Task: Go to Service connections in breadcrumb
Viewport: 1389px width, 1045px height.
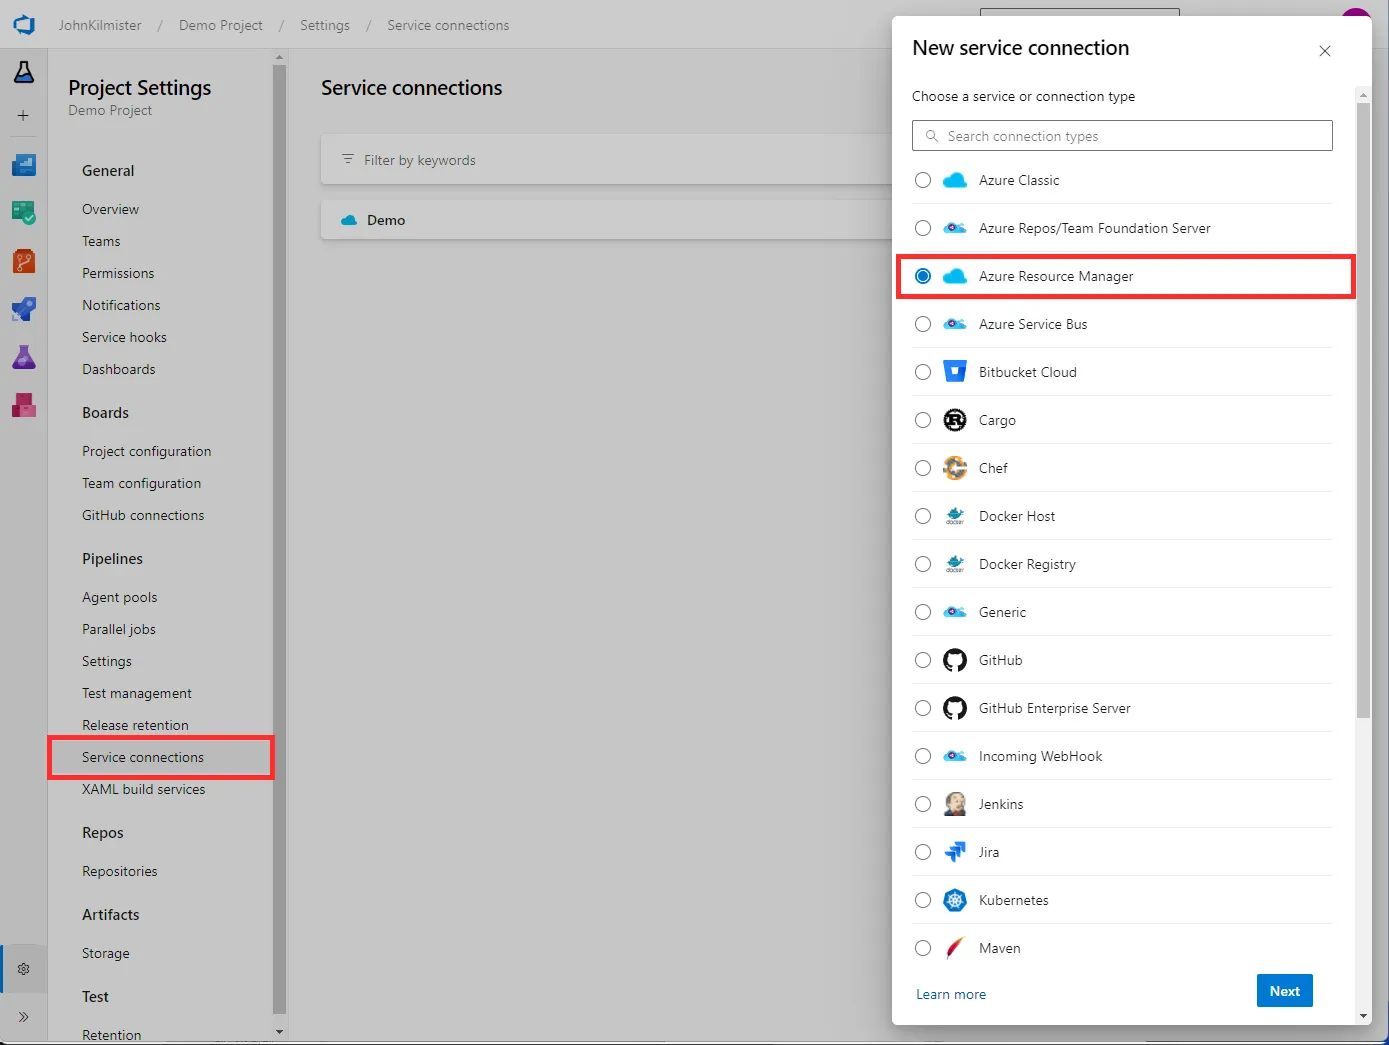Action: click(x=448, y=25)
